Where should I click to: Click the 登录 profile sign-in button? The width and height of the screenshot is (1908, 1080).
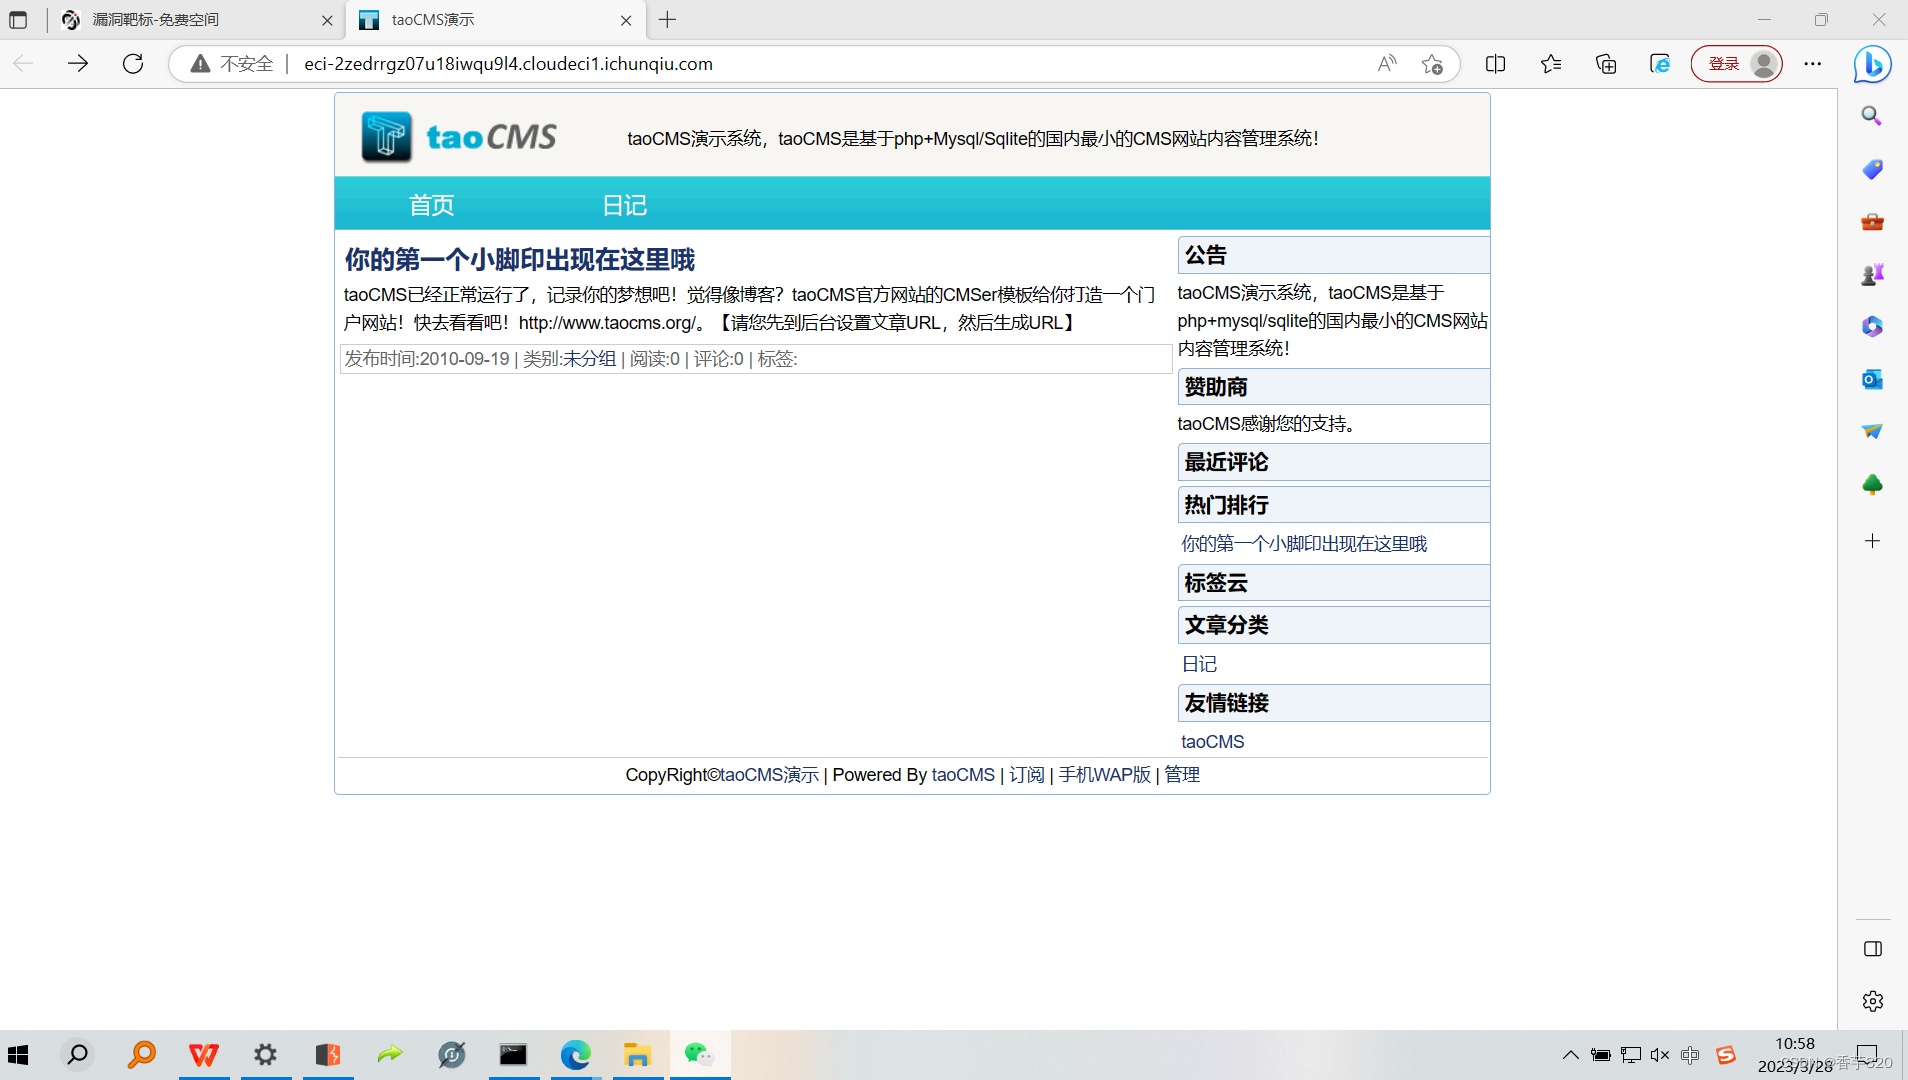[x=1737, y=64]
